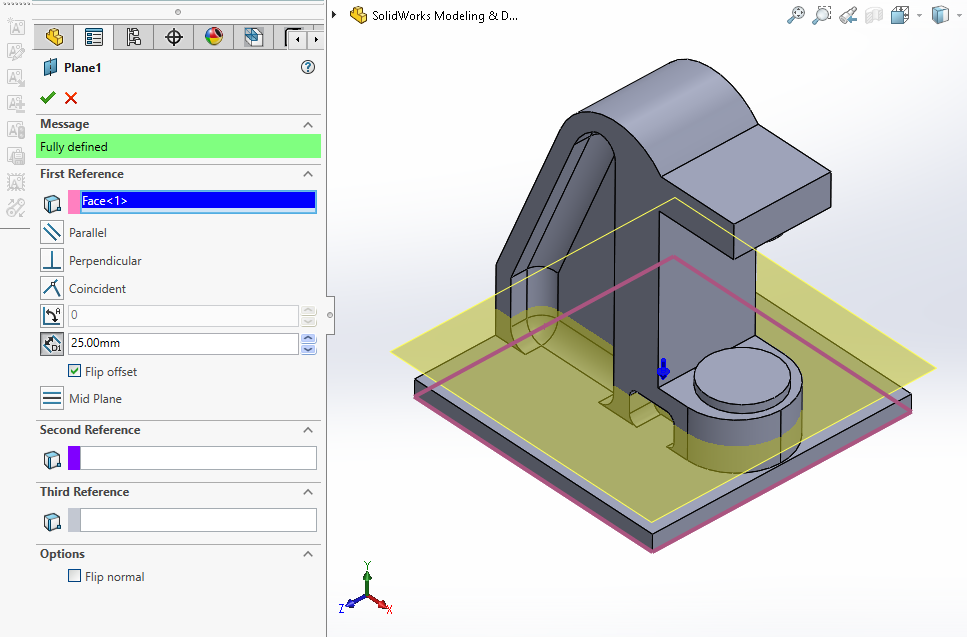This screenshot has width=967, height=637.
Task: Click the green OK checkmark
Action: (x=47, y=97)
